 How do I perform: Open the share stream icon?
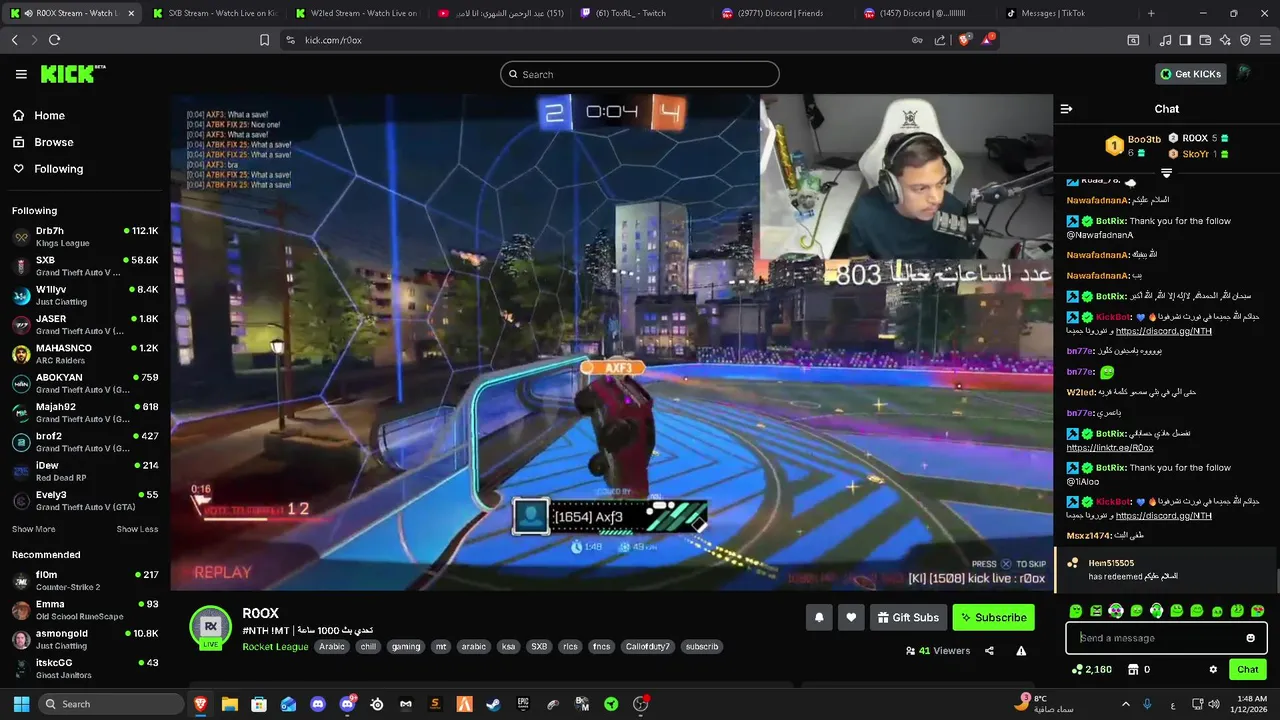[x=989, y=651]
